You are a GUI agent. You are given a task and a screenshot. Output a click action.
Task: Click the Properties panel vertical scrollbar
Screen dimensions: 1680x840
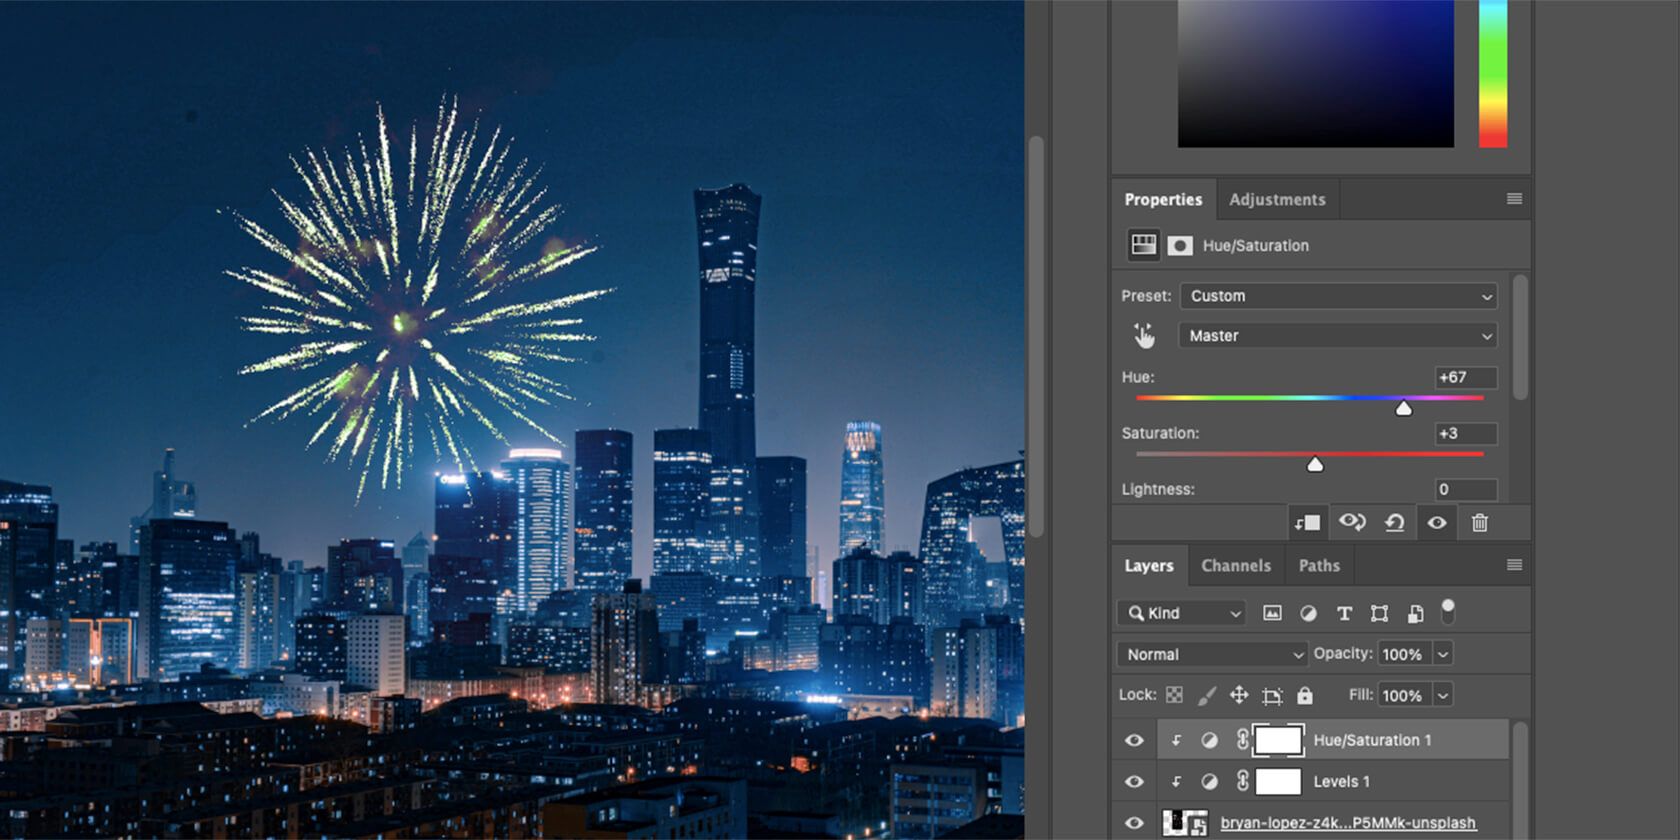(1520, 338)
